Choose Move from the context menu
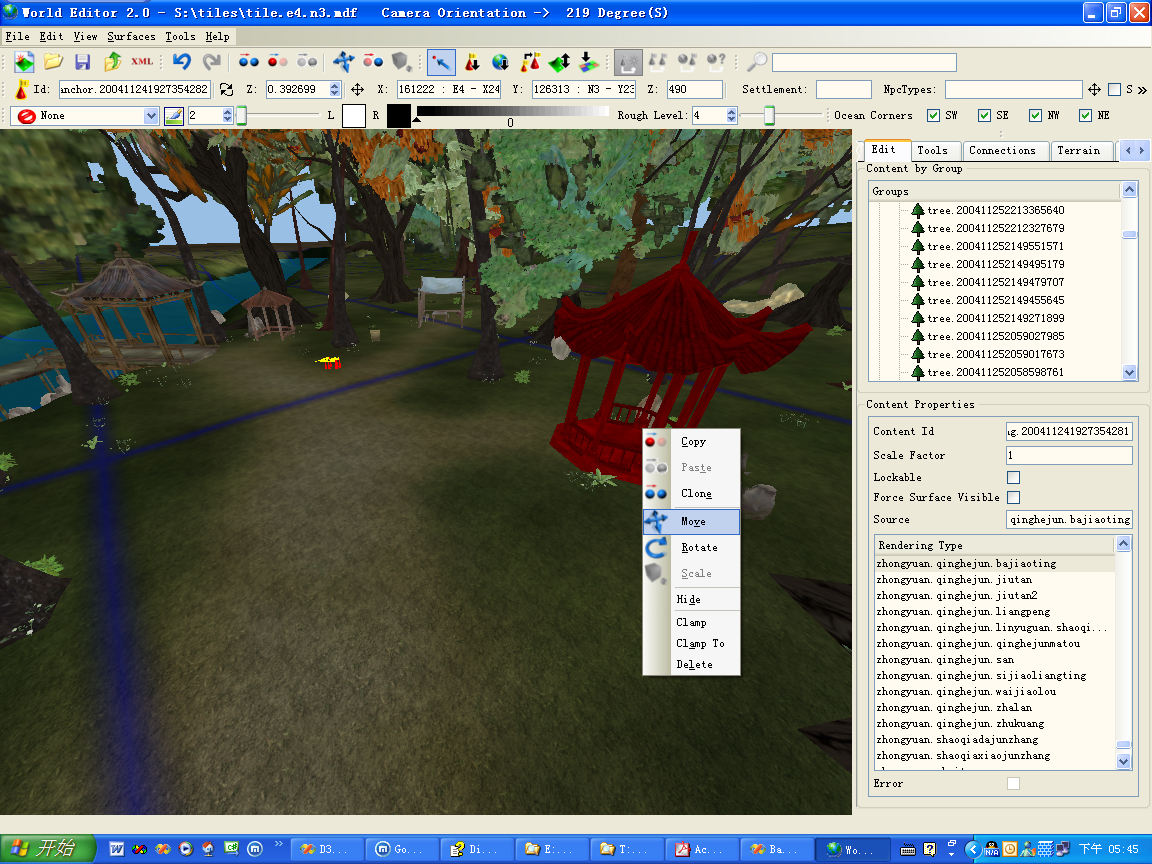The width and height of the screenshot is (1152, 864). (x=691, y=522)
